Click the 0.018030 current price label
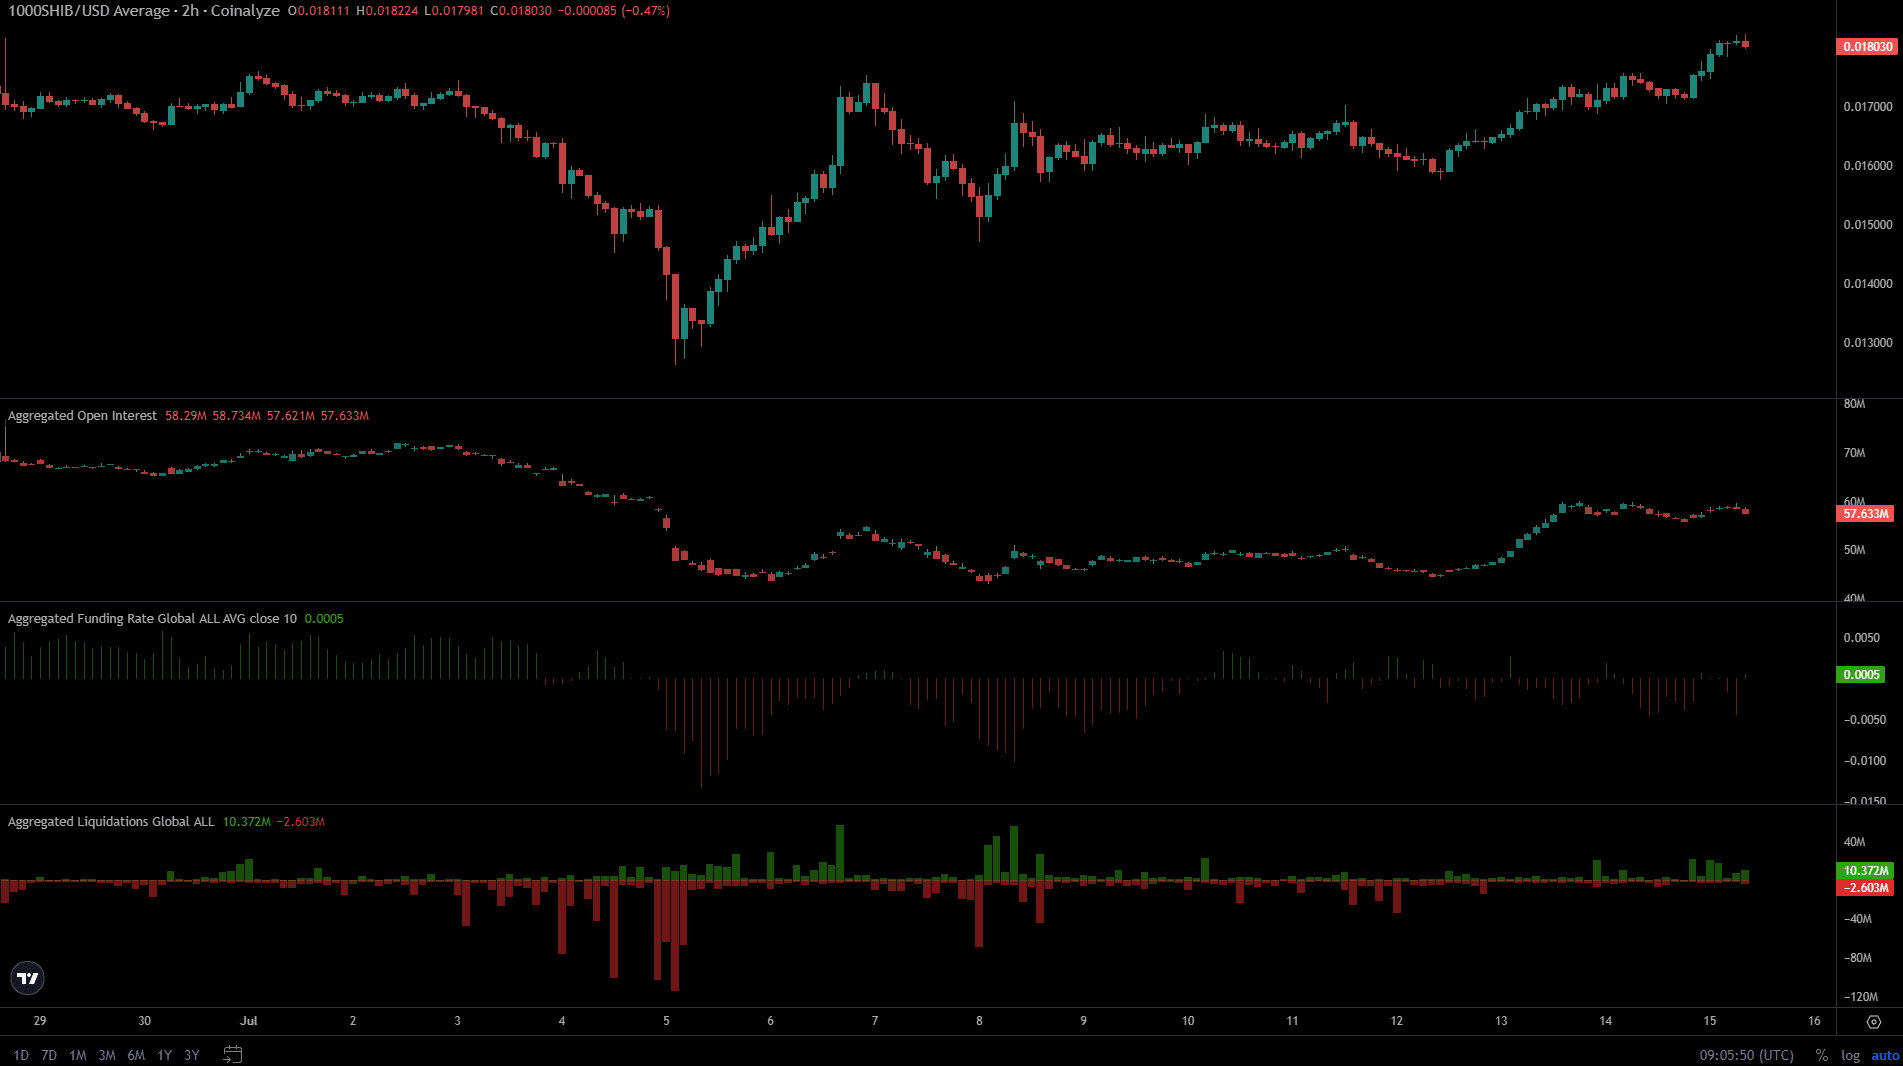Screen dimensions: 1903x1066 pos(1867,47)
